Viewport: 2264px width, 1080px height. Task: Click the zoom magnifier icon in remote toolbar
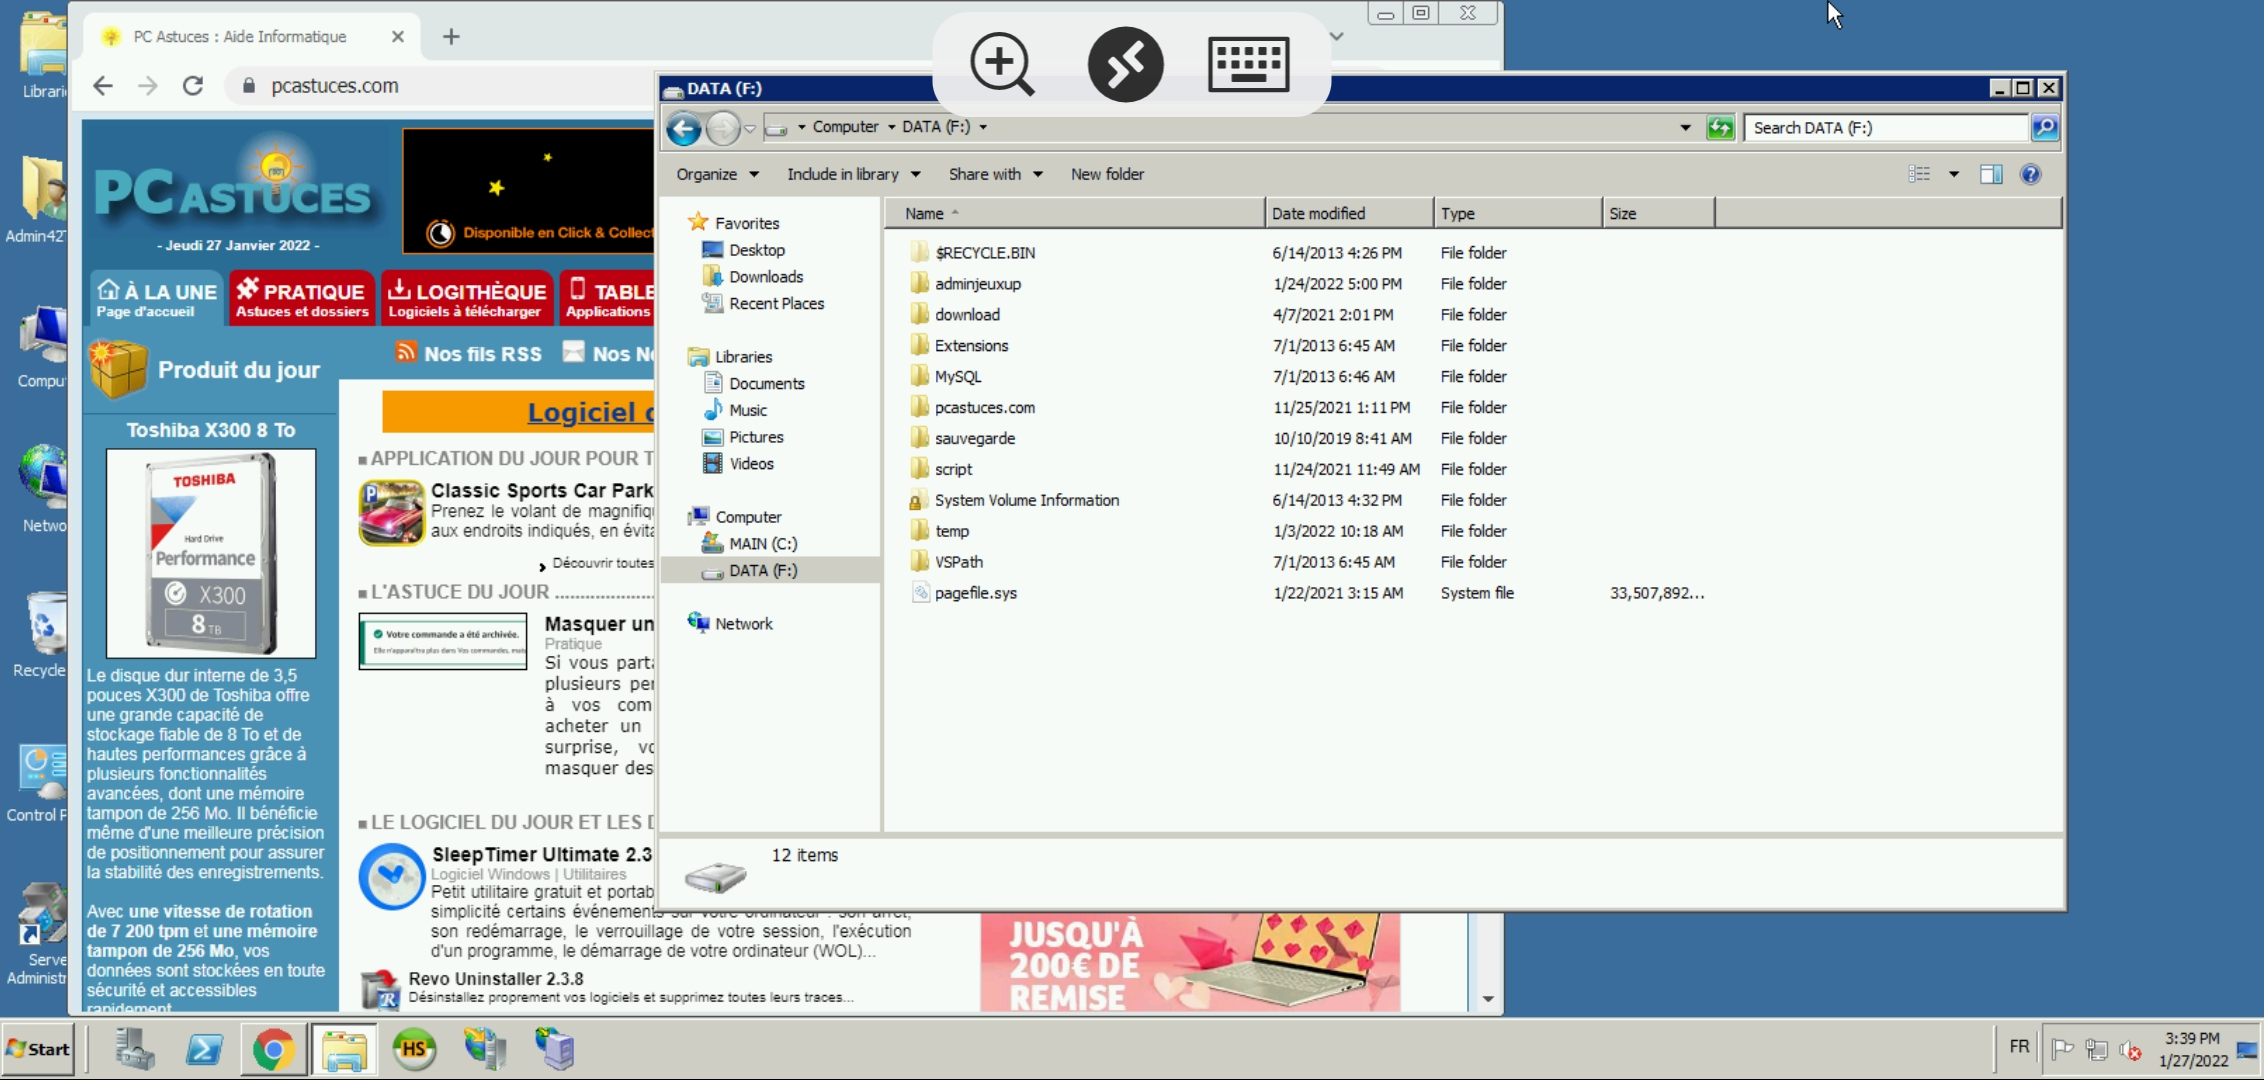click(x=1002, y=64)
